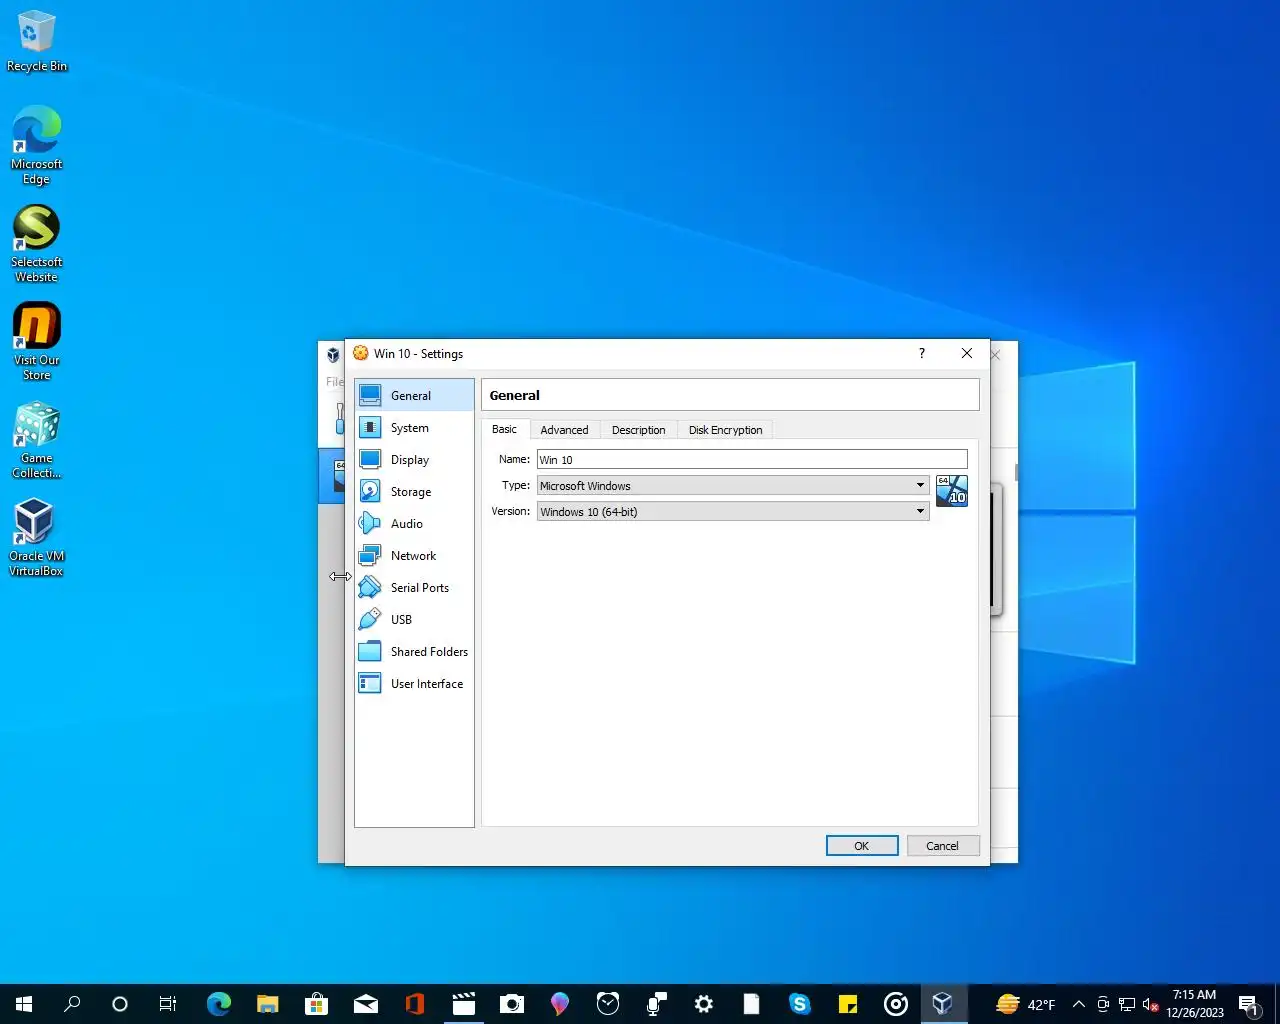Open Display settings category
Screen dimensions: 1280x1024
(414, 459)
